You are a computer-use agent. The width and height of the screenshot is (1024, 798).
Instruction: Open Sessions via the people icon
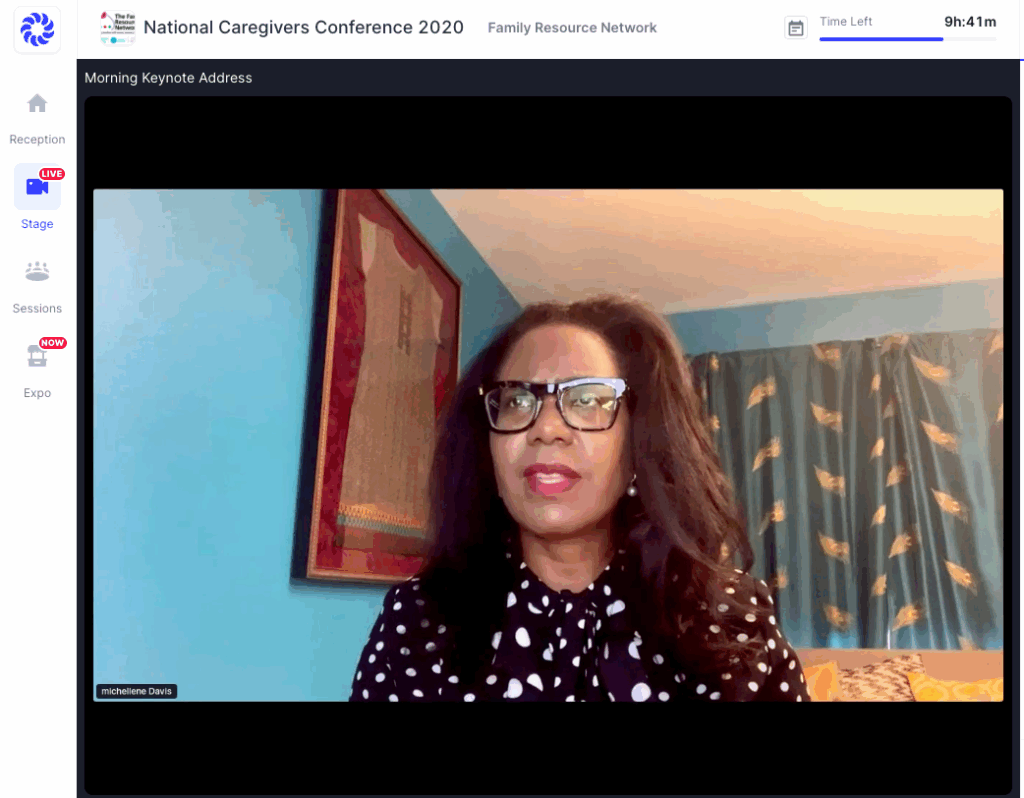click(x=37, y=271)
